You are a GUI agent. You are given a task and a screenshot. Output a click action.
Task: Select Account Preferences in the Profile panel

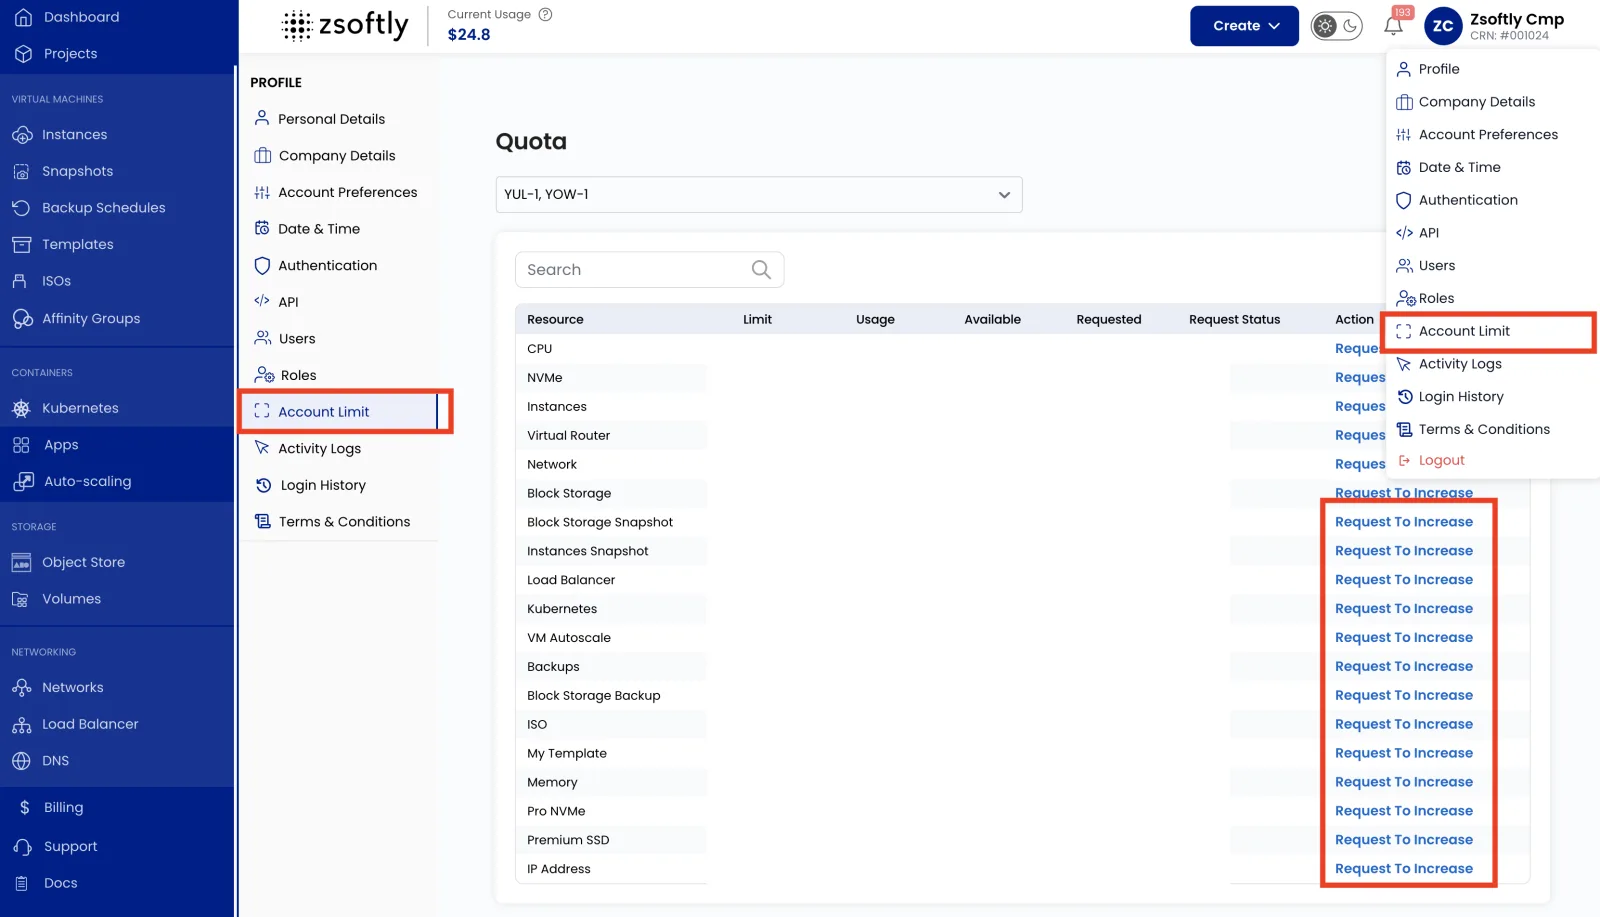[335, 192]
